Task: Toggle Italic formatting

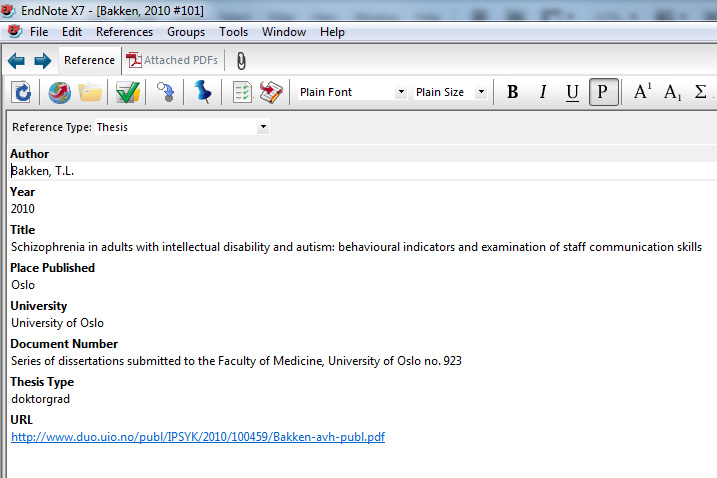Action: point(543,92)
